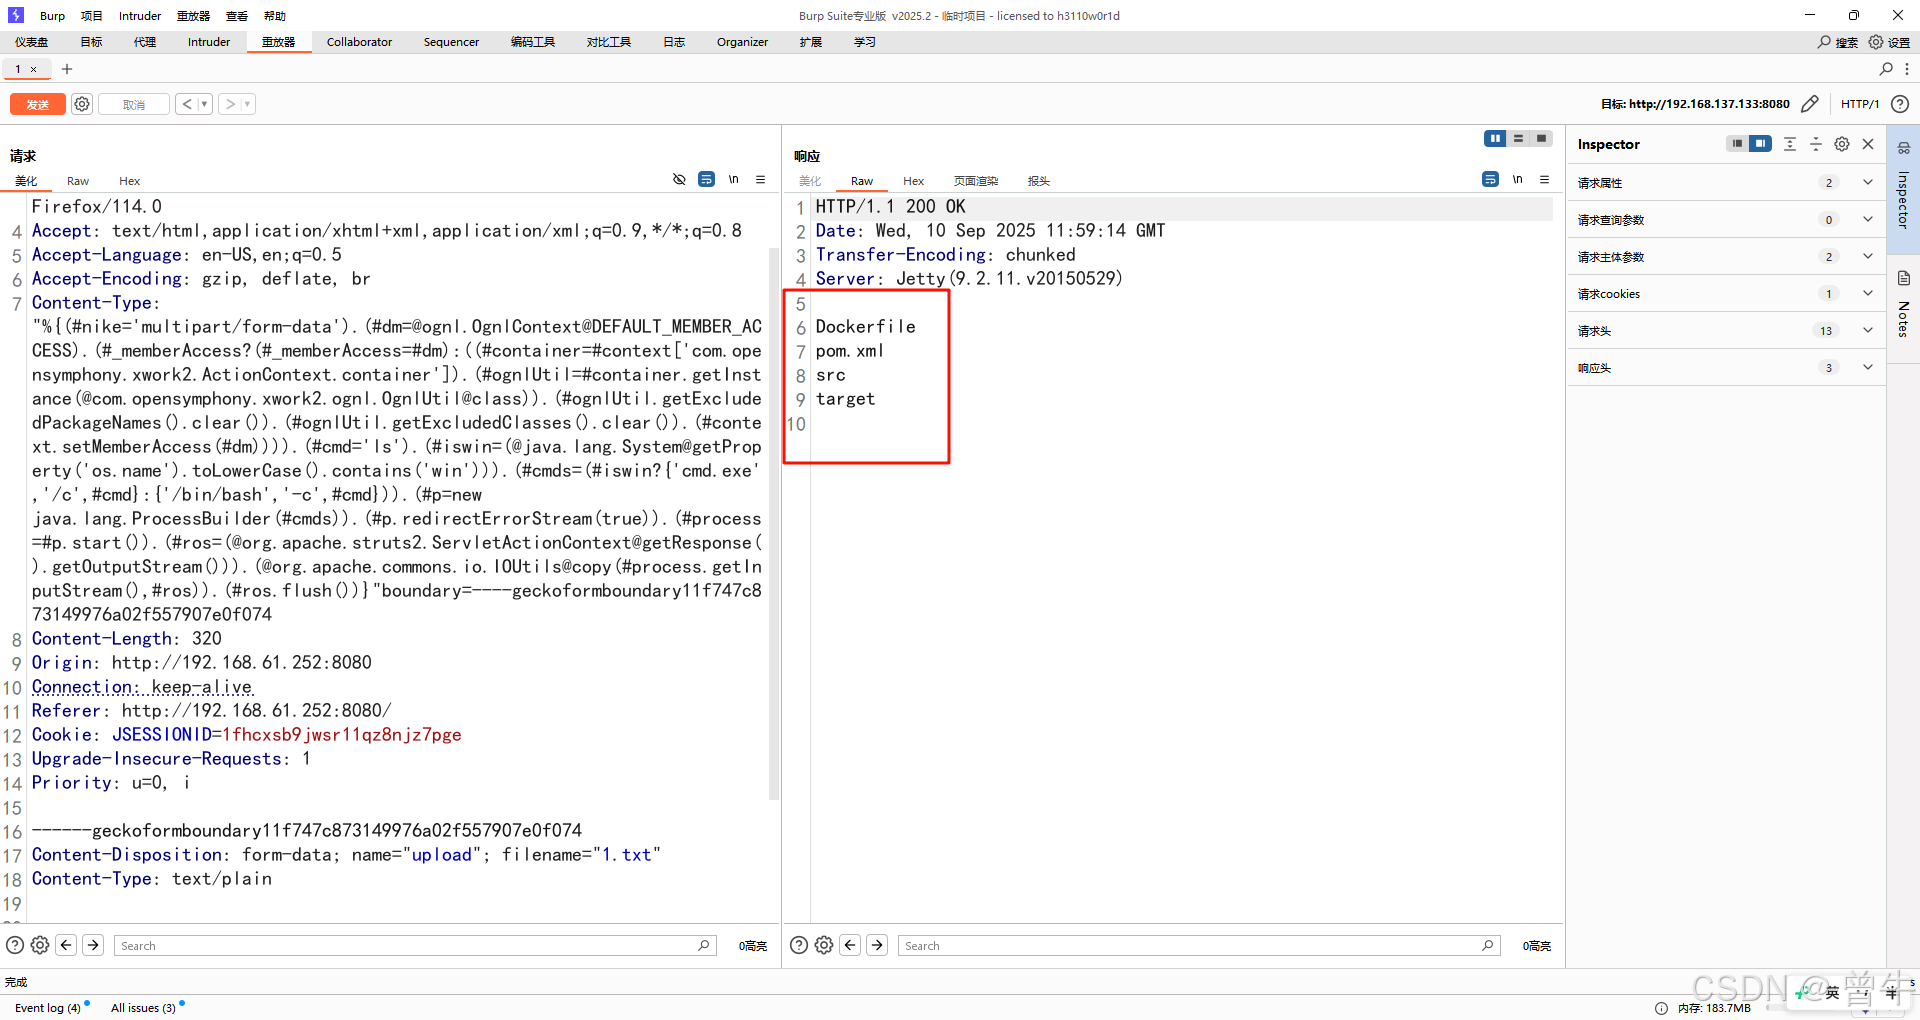The height and width of the screenshot is (1020, 1920).
Task: Dock the Inspector panel to the left
Action: 1737,144
